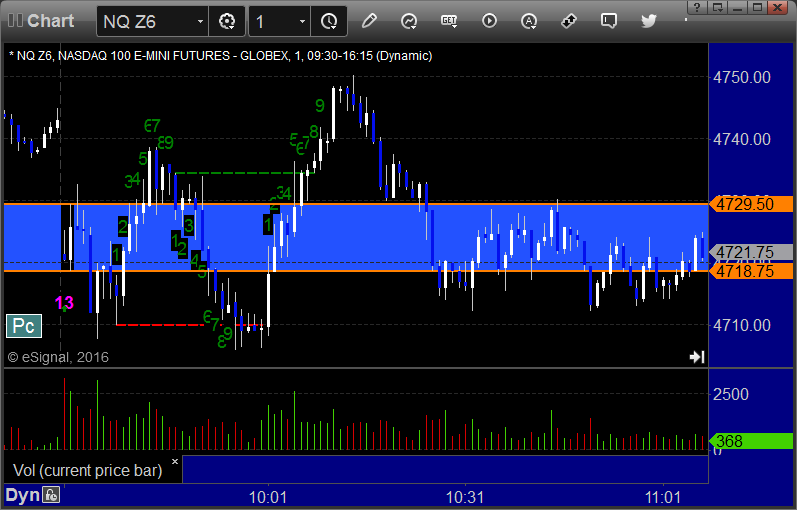Click the 10:01 time axis label
The width and height of the screenshot is (797, 510).
268,497
